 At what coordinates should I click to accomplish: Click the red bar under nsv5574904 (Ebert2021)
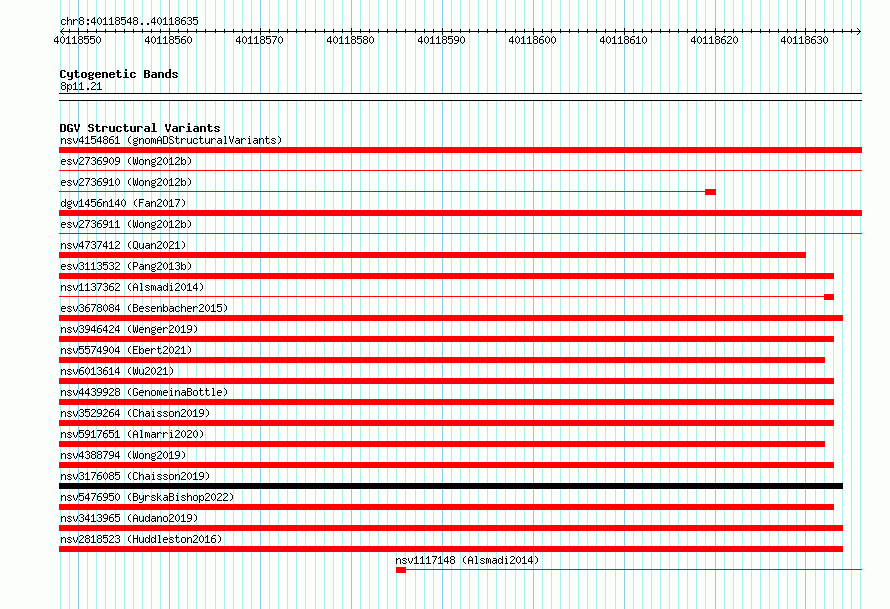442,360
